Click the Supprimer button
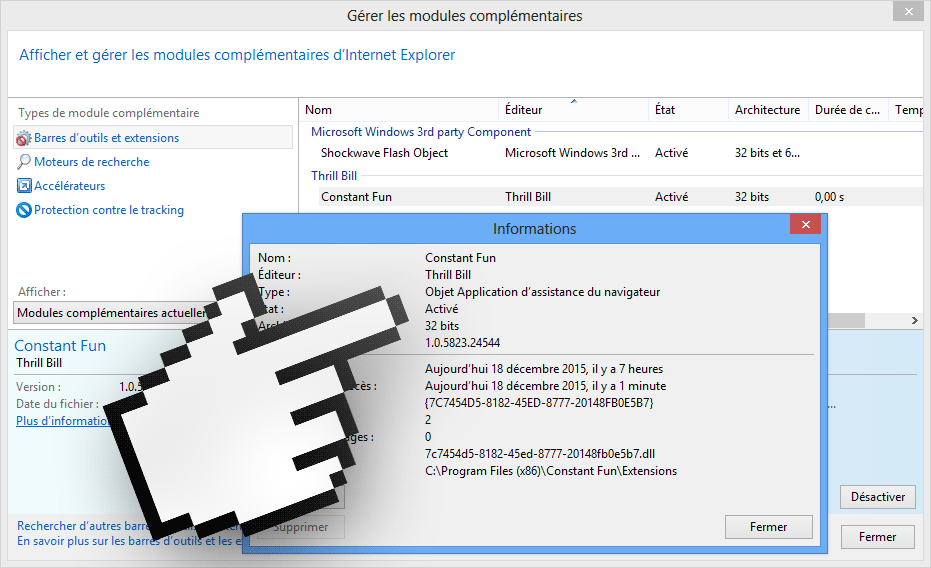 point(300,527)
